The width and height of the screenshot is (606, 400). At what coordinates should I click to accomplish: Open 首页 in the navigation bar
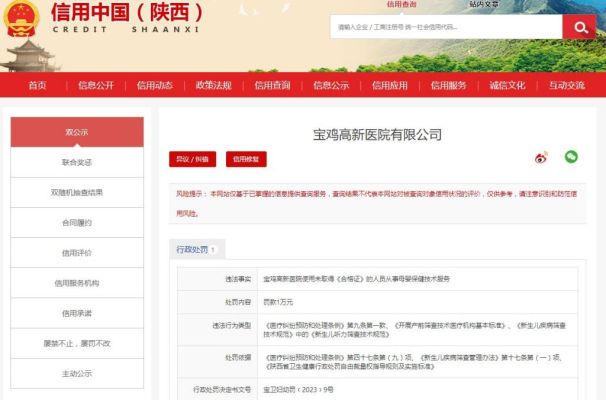37,85
